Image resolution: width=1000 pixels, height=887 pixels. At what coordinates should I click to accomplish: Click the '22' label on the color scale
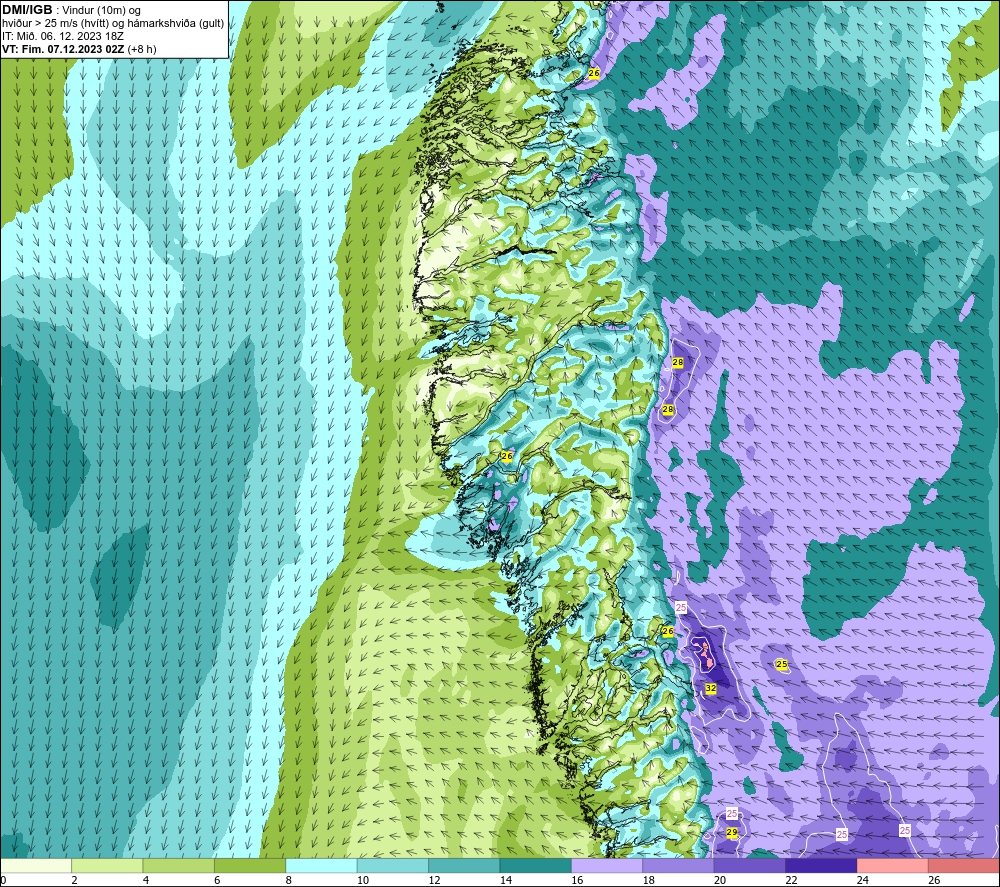point(791,880)
